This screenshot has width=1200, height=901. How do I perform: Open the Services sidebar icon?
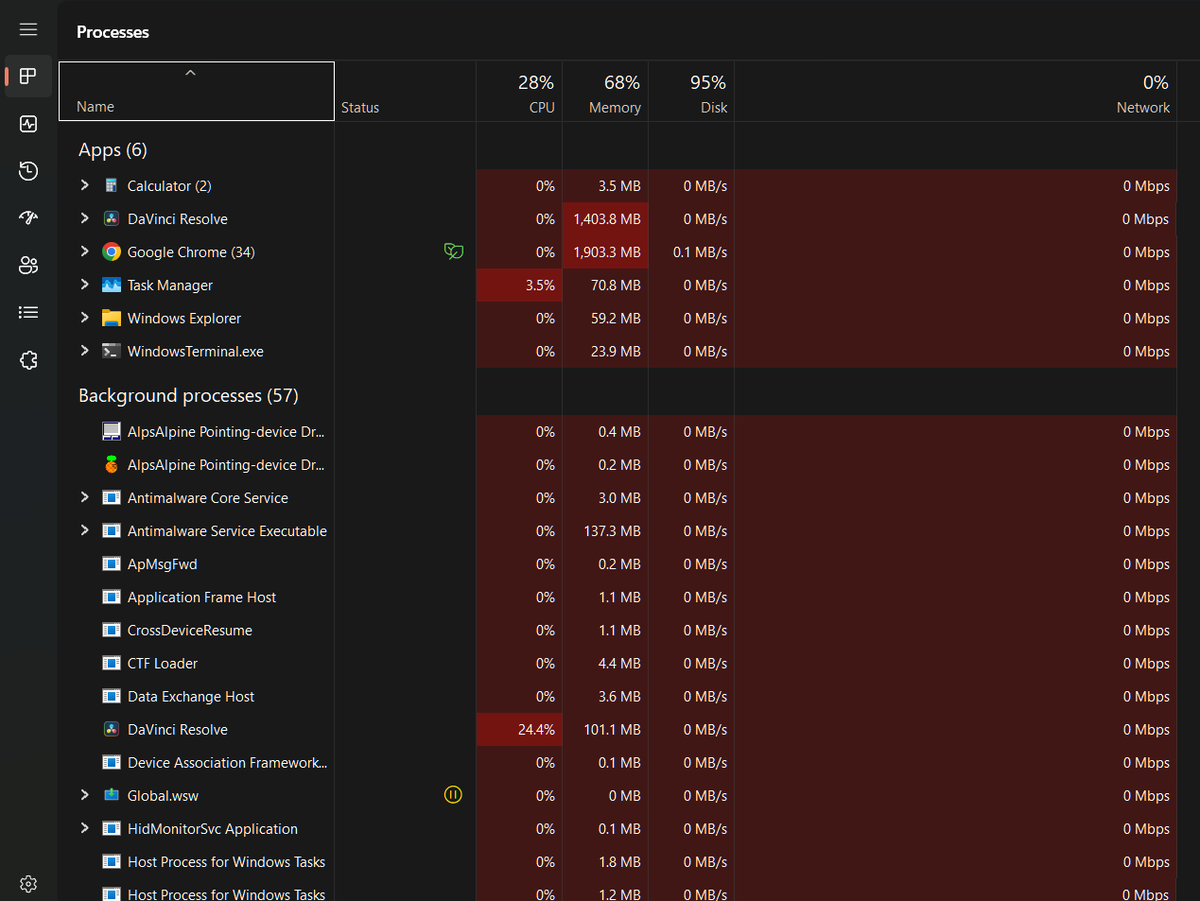click(28, 360)
